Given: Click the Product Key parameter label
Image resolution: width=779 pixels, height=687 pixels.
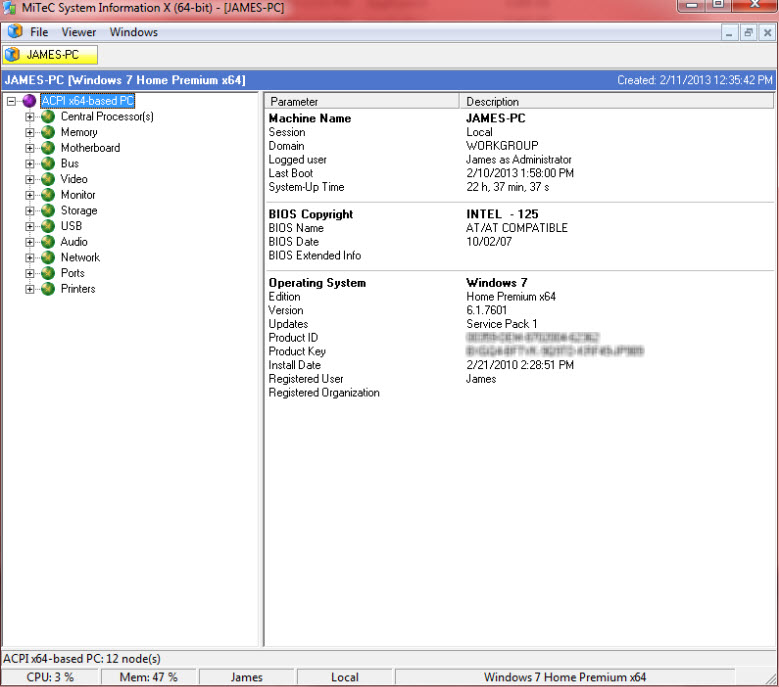Looking at the screenshot, I should (x=297, y=352).
